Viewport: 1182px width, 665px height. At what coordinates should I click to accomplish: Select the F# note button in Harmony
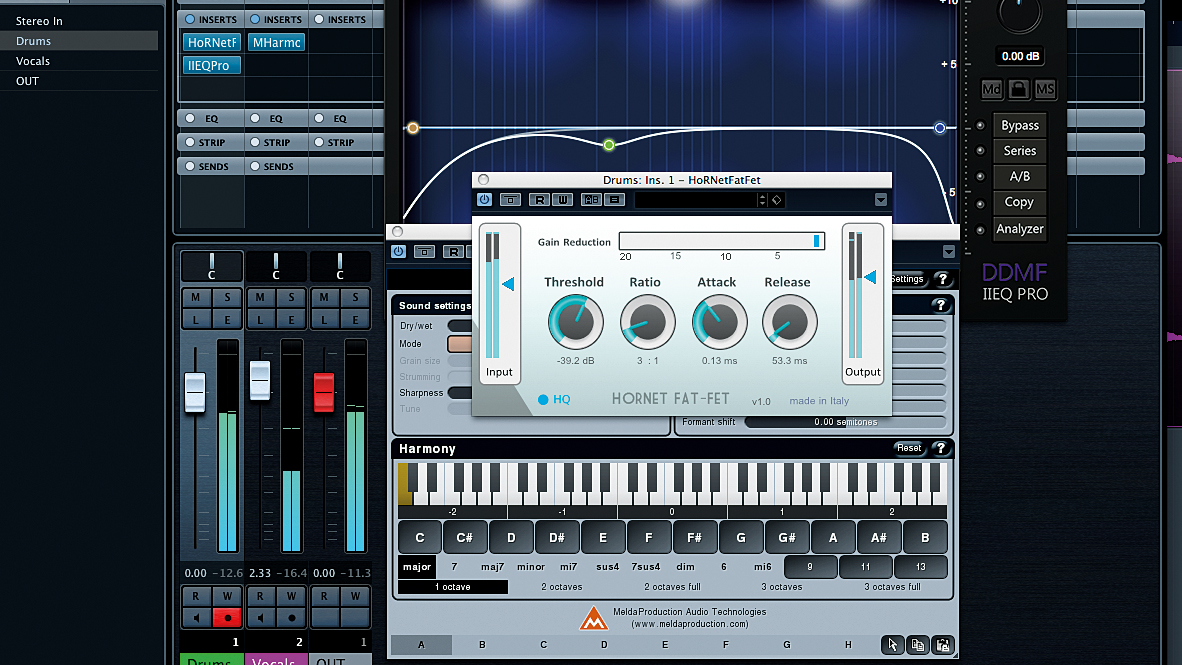(694, 538)
